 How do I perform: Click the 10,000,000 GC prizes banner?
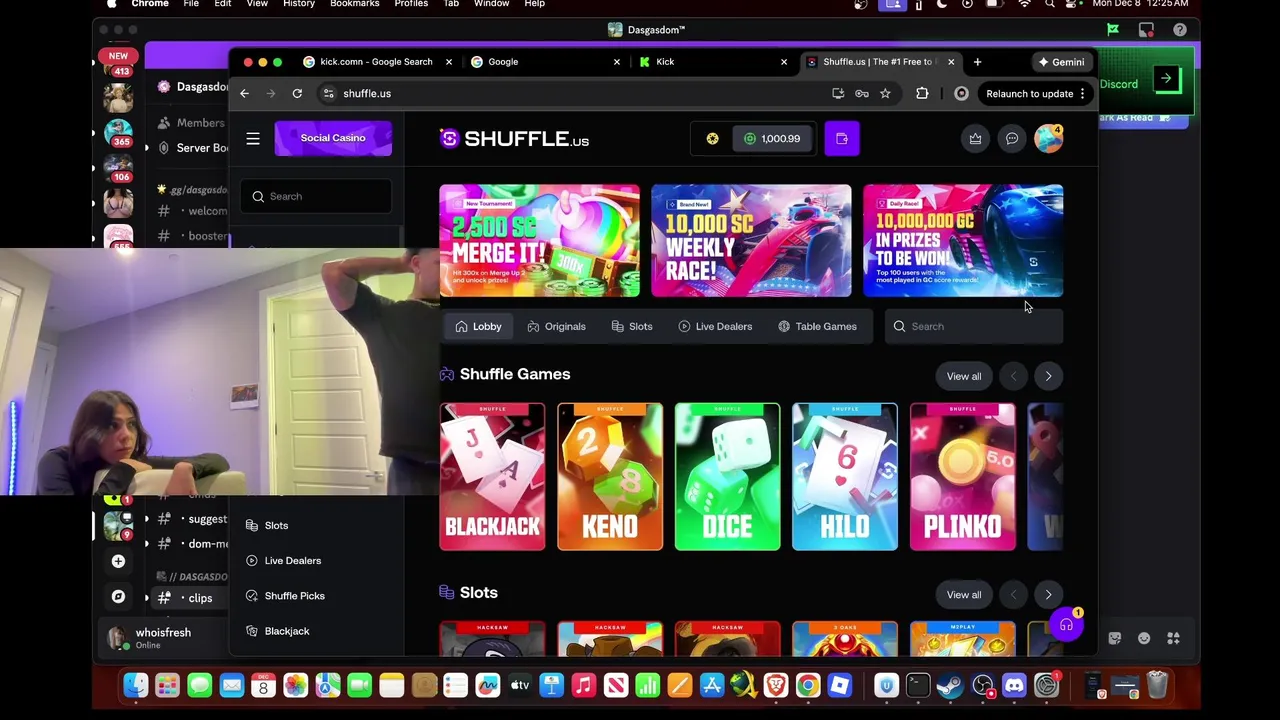click(963, 241)
